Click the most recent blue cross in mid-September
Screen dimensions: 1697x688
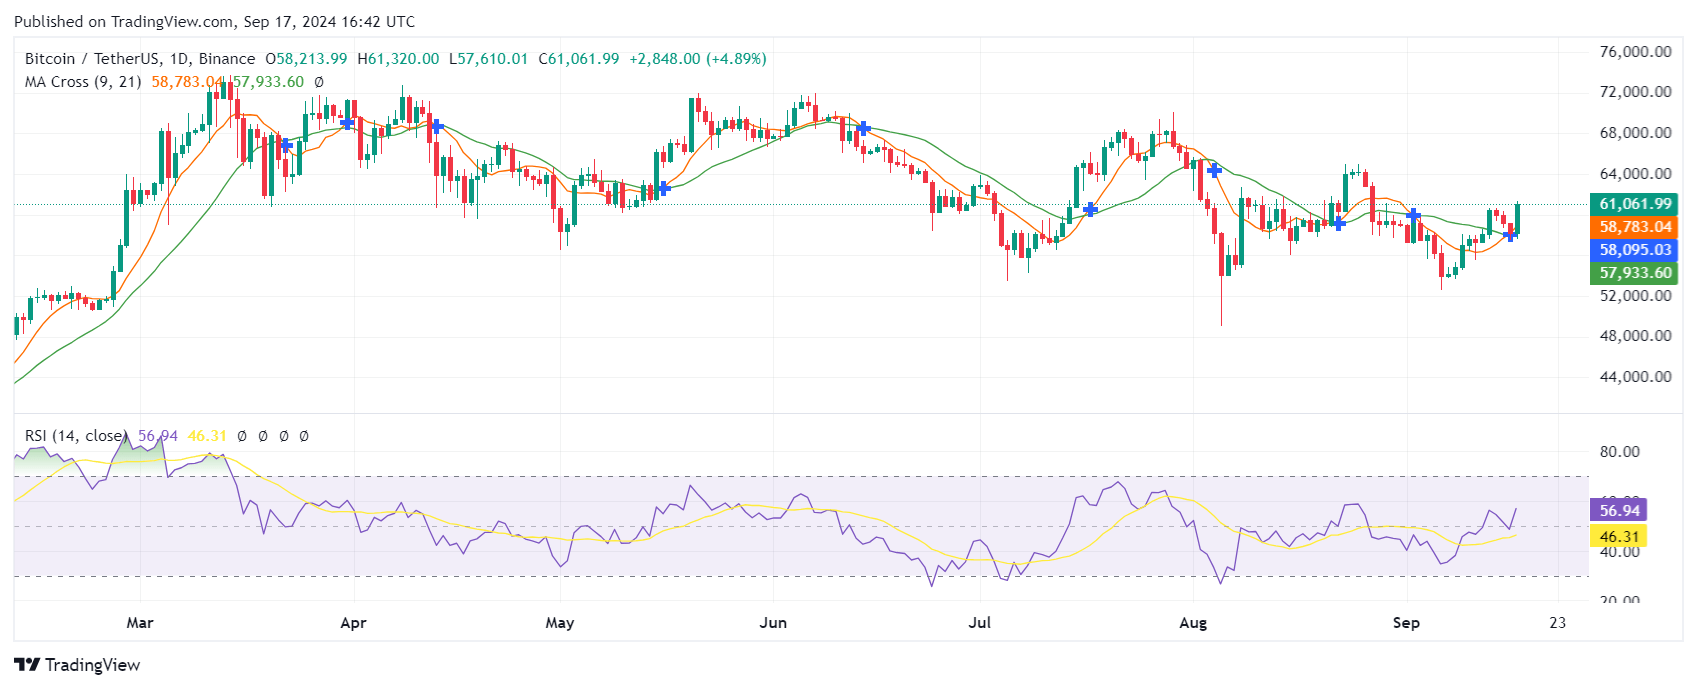click(1511, 234)
